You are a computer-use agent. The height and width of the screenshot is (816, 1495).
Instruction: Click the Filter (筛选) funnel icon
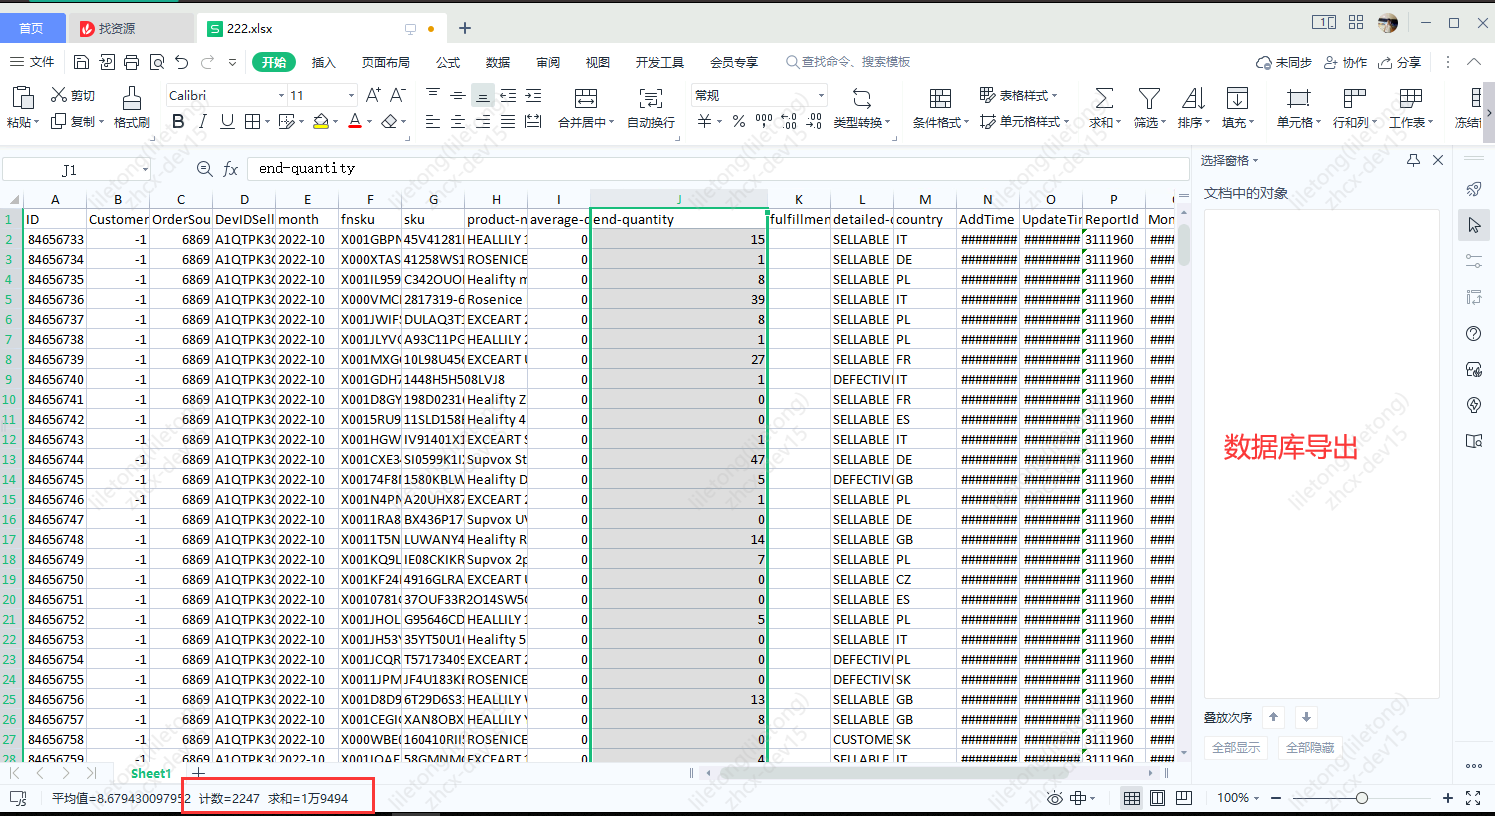pyautogui.click(x=1149, y=98)
